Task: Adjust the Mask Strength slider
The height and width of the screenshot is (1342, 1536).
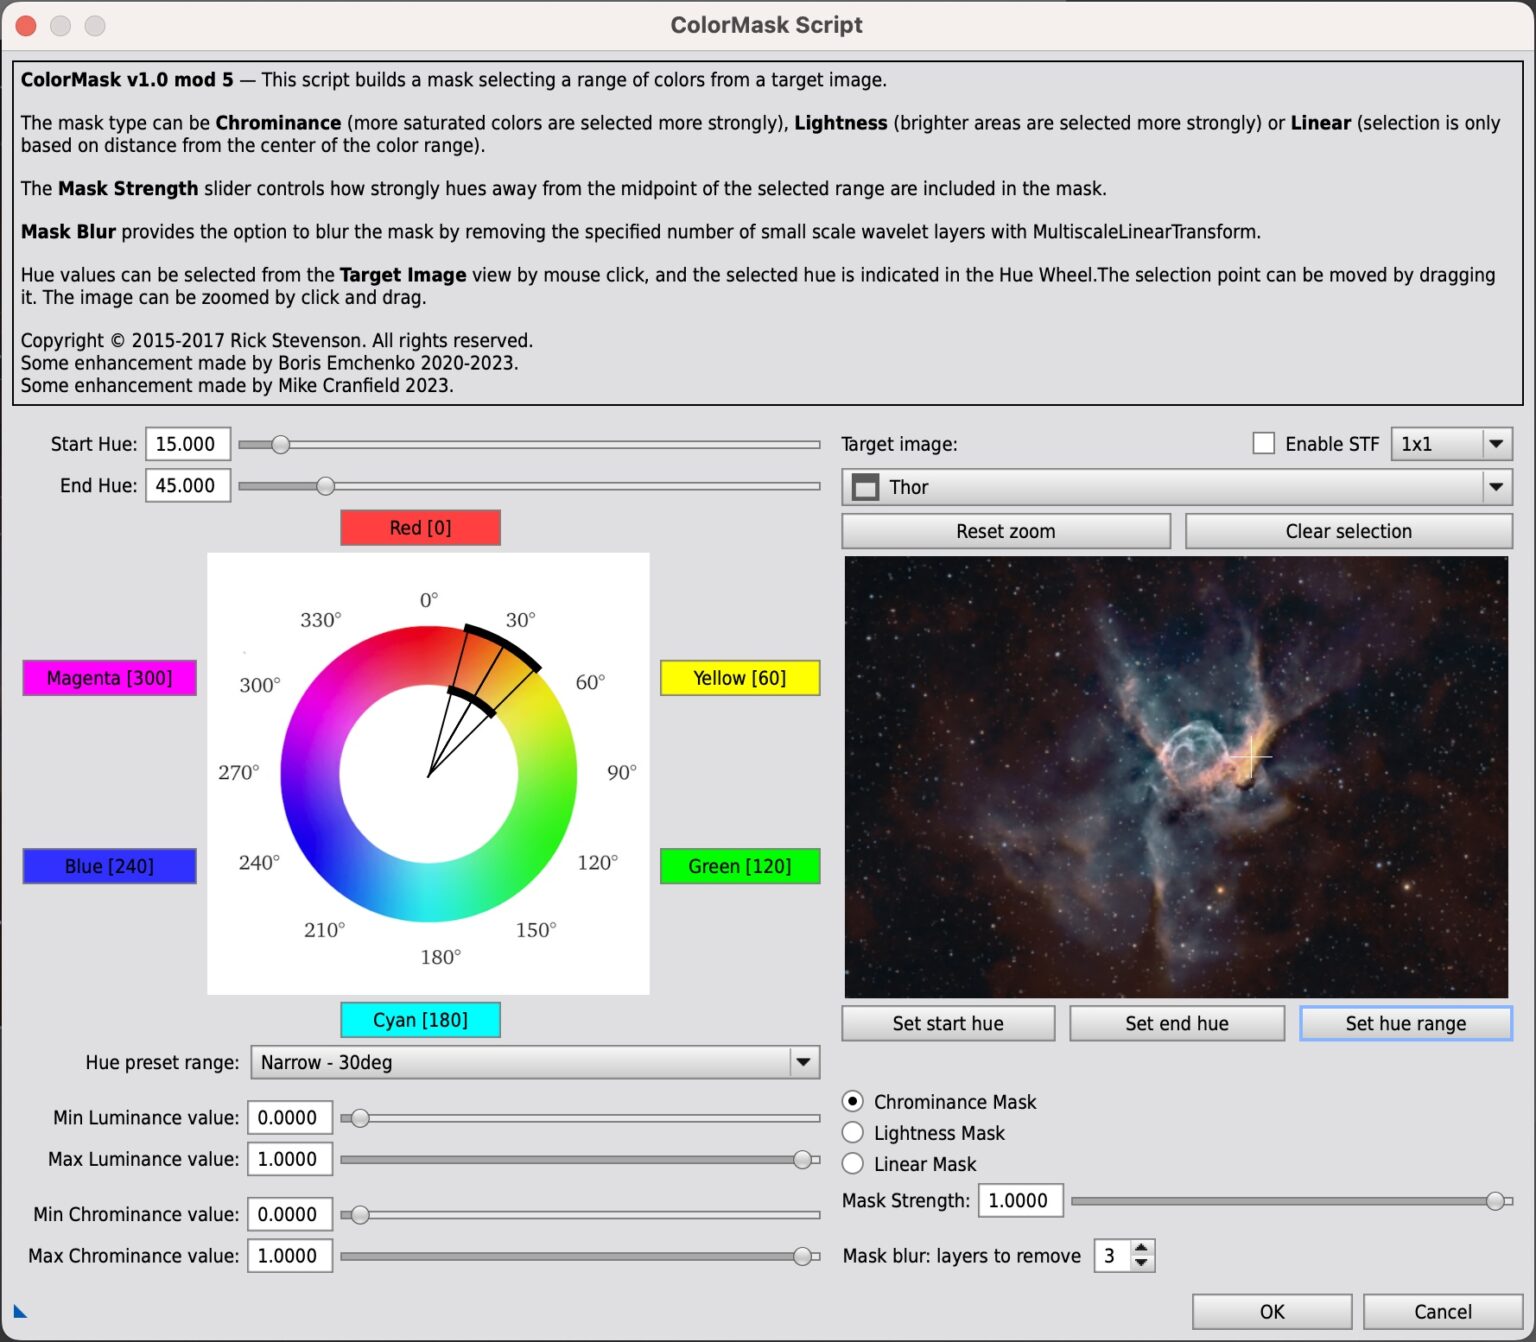Action: tap(1495, 1201)
